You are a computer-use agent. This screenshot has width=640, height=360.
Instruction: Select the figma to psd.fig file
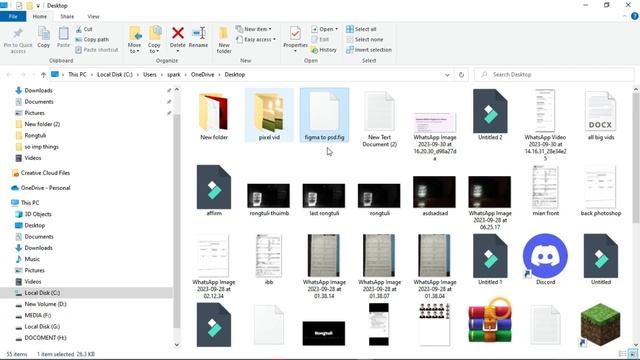pos(324,115)
